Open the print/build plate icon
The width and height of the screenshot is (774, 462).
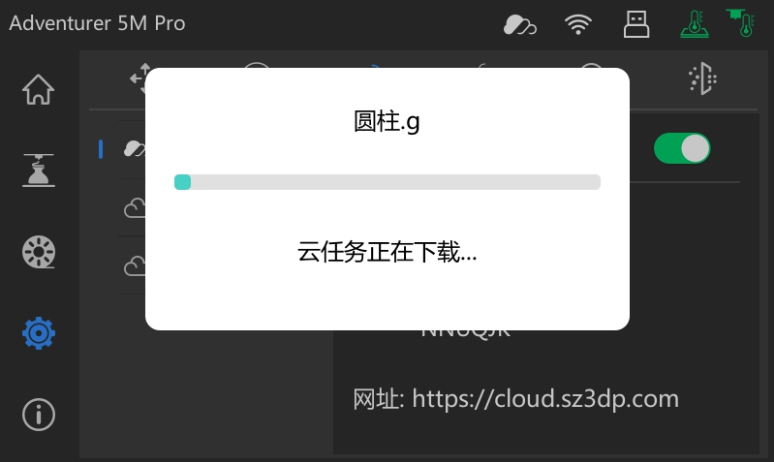click(39, 170)
